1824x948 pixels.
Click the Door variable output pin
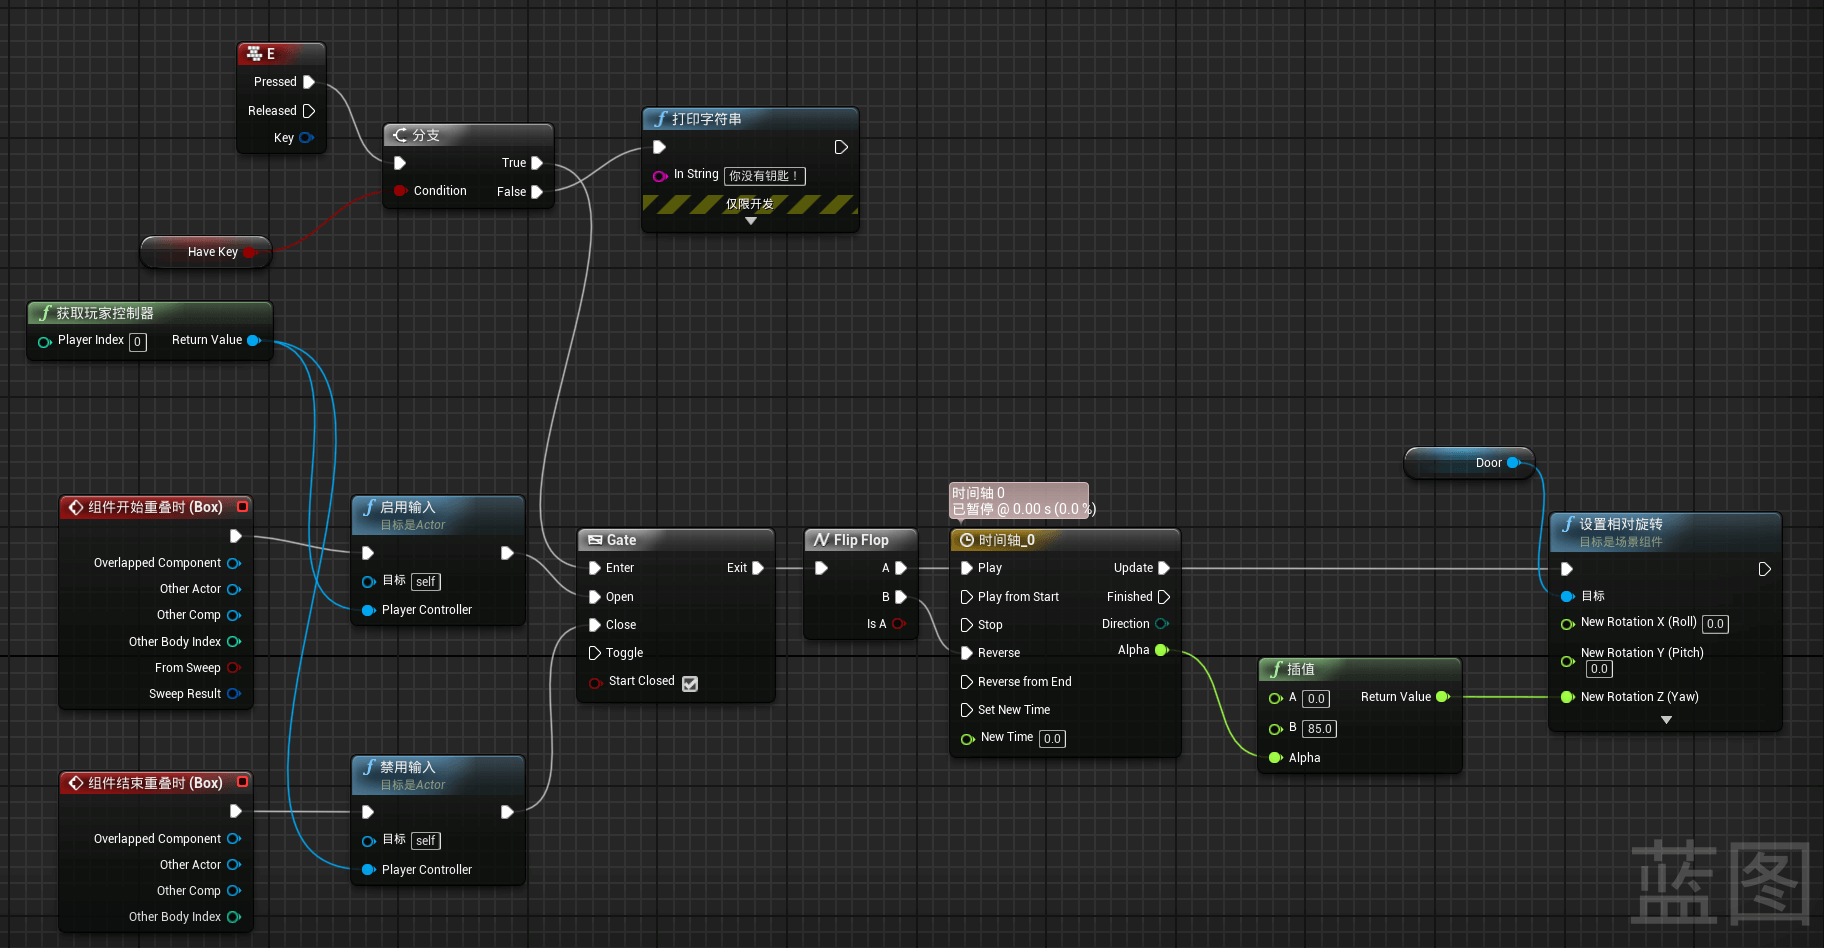click(1514, 463)
